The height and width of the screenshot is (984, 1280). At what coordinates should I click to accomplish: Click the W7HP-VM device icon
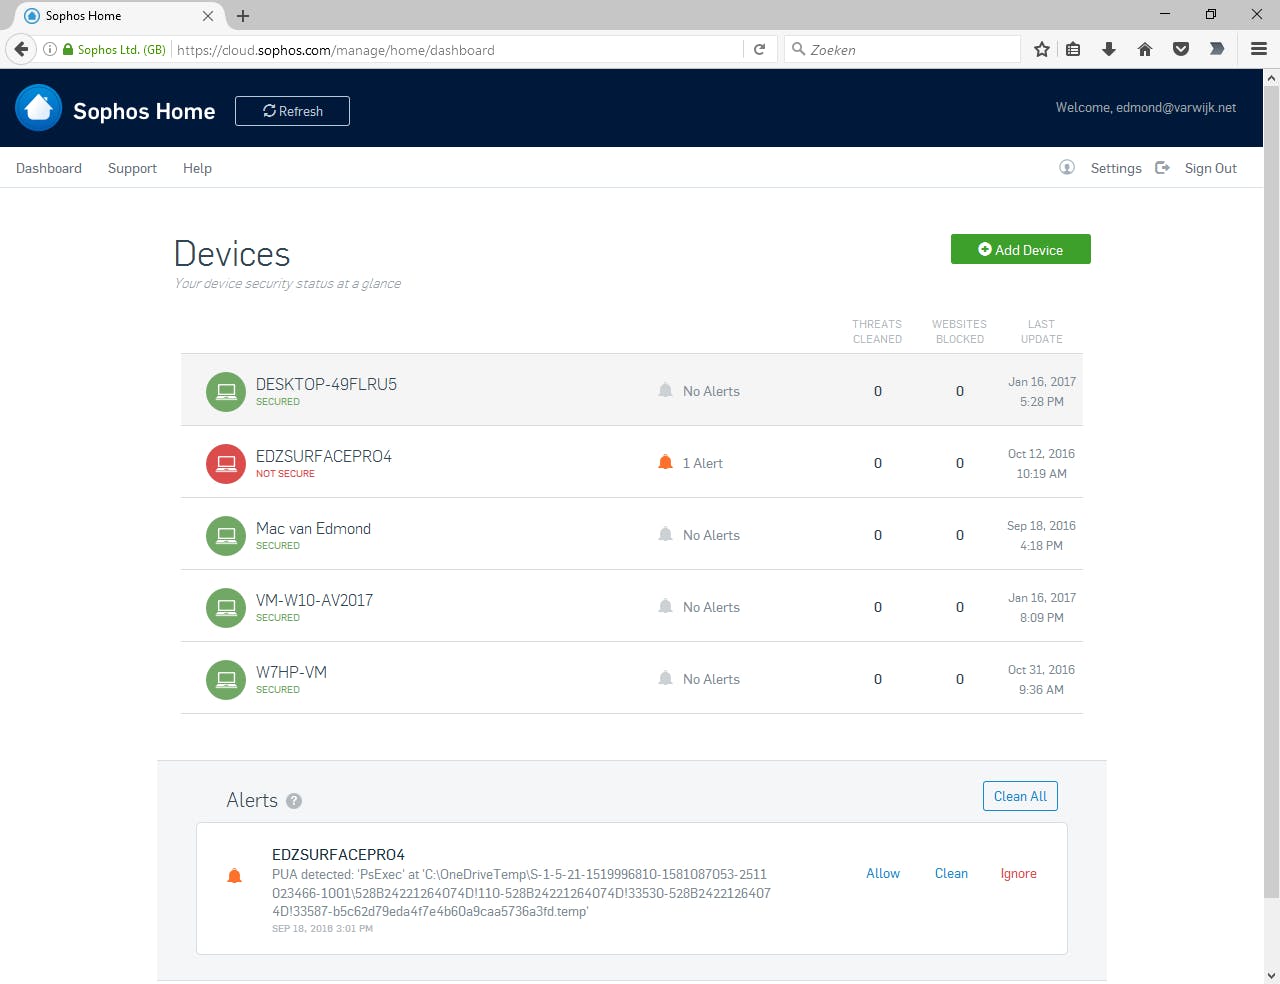[226, 680]
